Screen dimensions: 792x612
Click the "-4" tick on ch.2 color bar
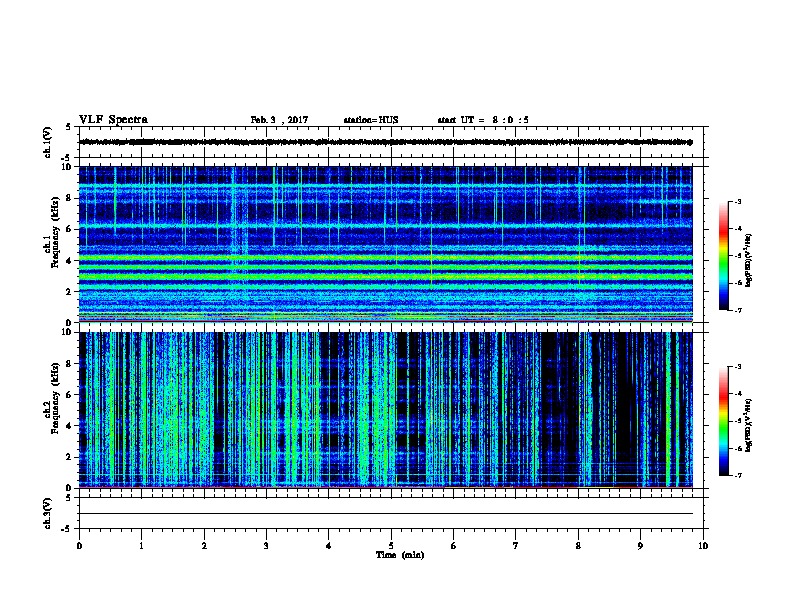point(737,394)
